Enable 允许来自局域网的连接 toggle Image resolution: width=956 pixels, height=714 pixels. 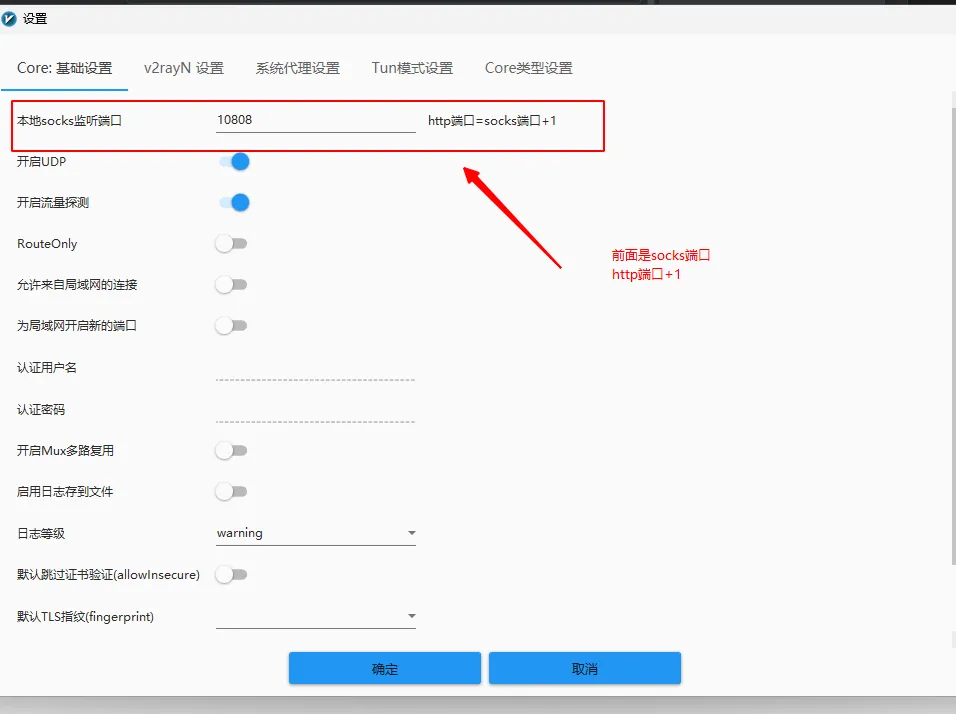point(231,285)
